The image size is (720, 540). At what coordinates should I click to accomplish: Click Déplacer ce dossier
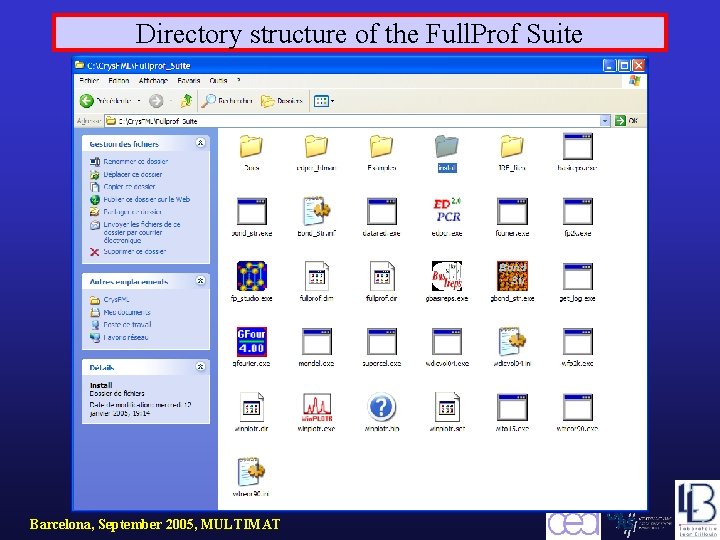click(126, 174)
